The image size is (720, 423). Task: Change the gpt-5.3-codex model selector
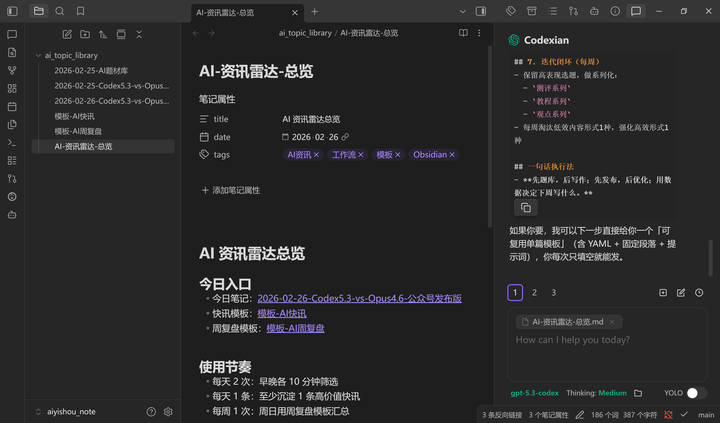534,393
